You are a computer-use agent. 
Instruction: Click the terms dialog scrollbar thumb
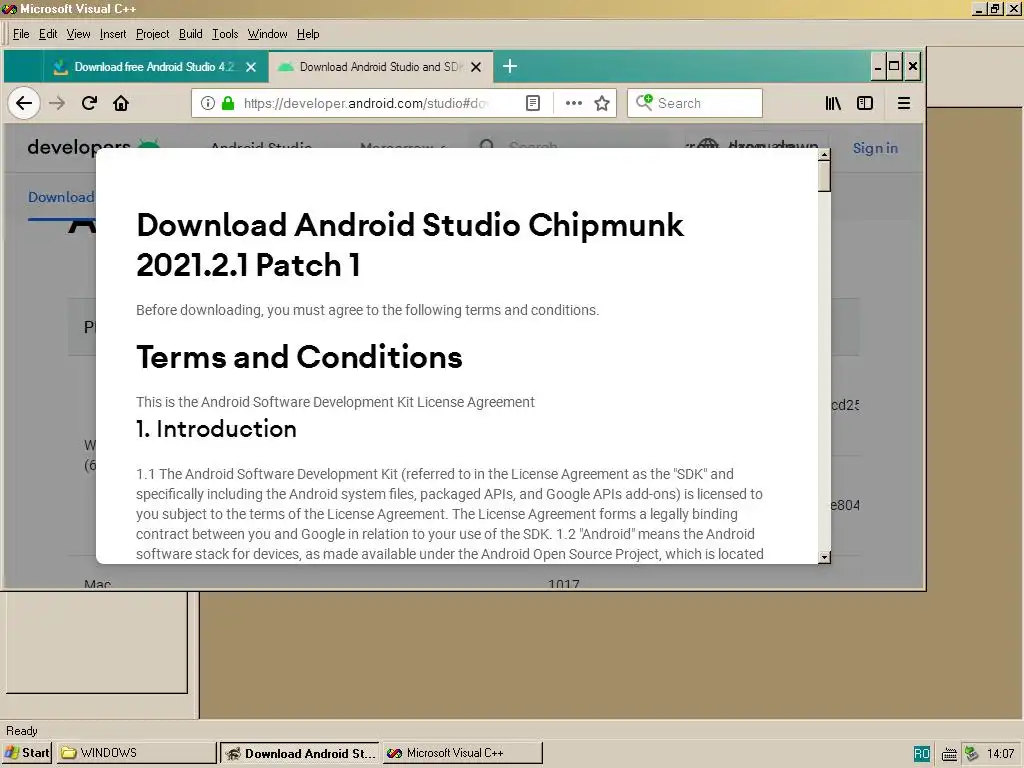coord(824,176)
